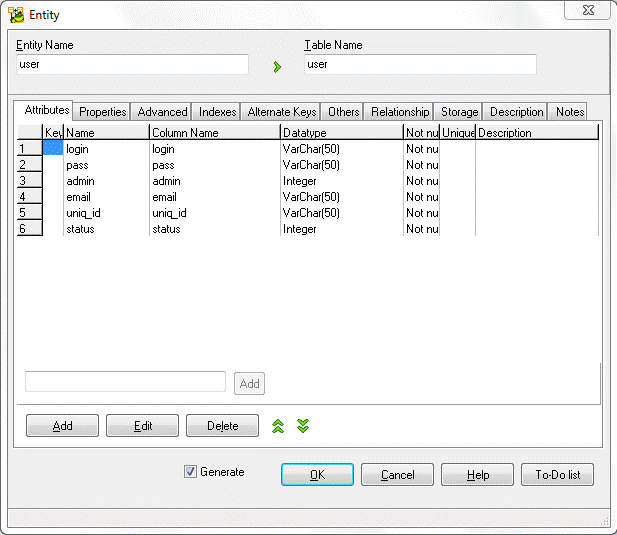Viewport: 617px width, 535px height.
Task: Click the Entity window title icon
Action: [x=17, y=15]
